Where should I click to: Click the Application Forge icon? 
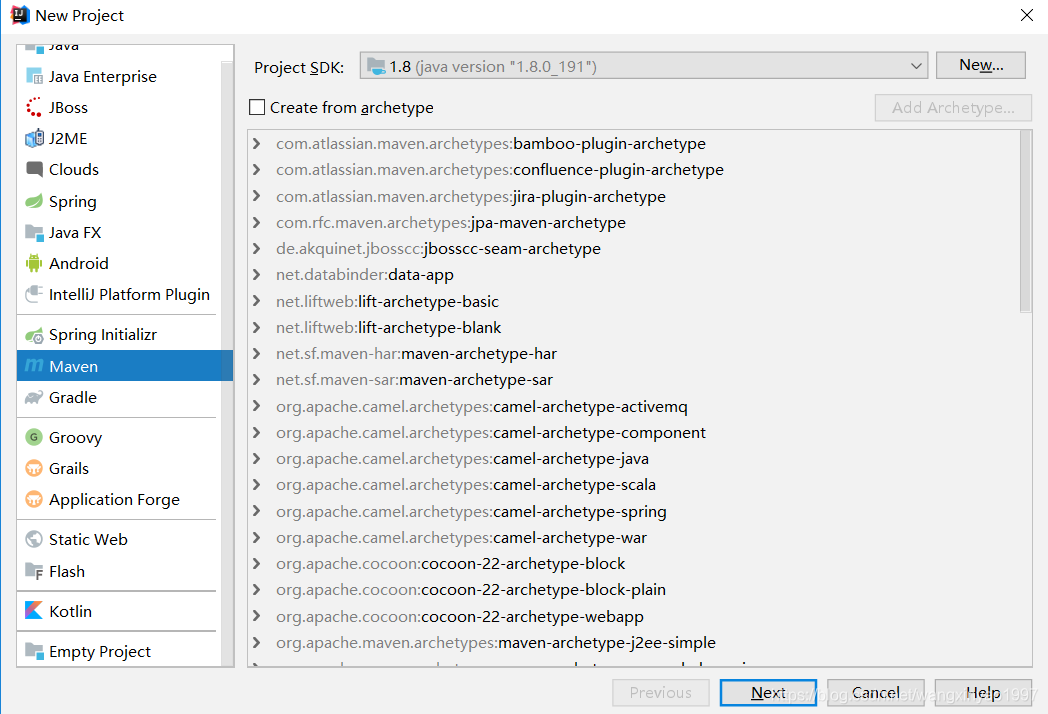coord(34,499)
